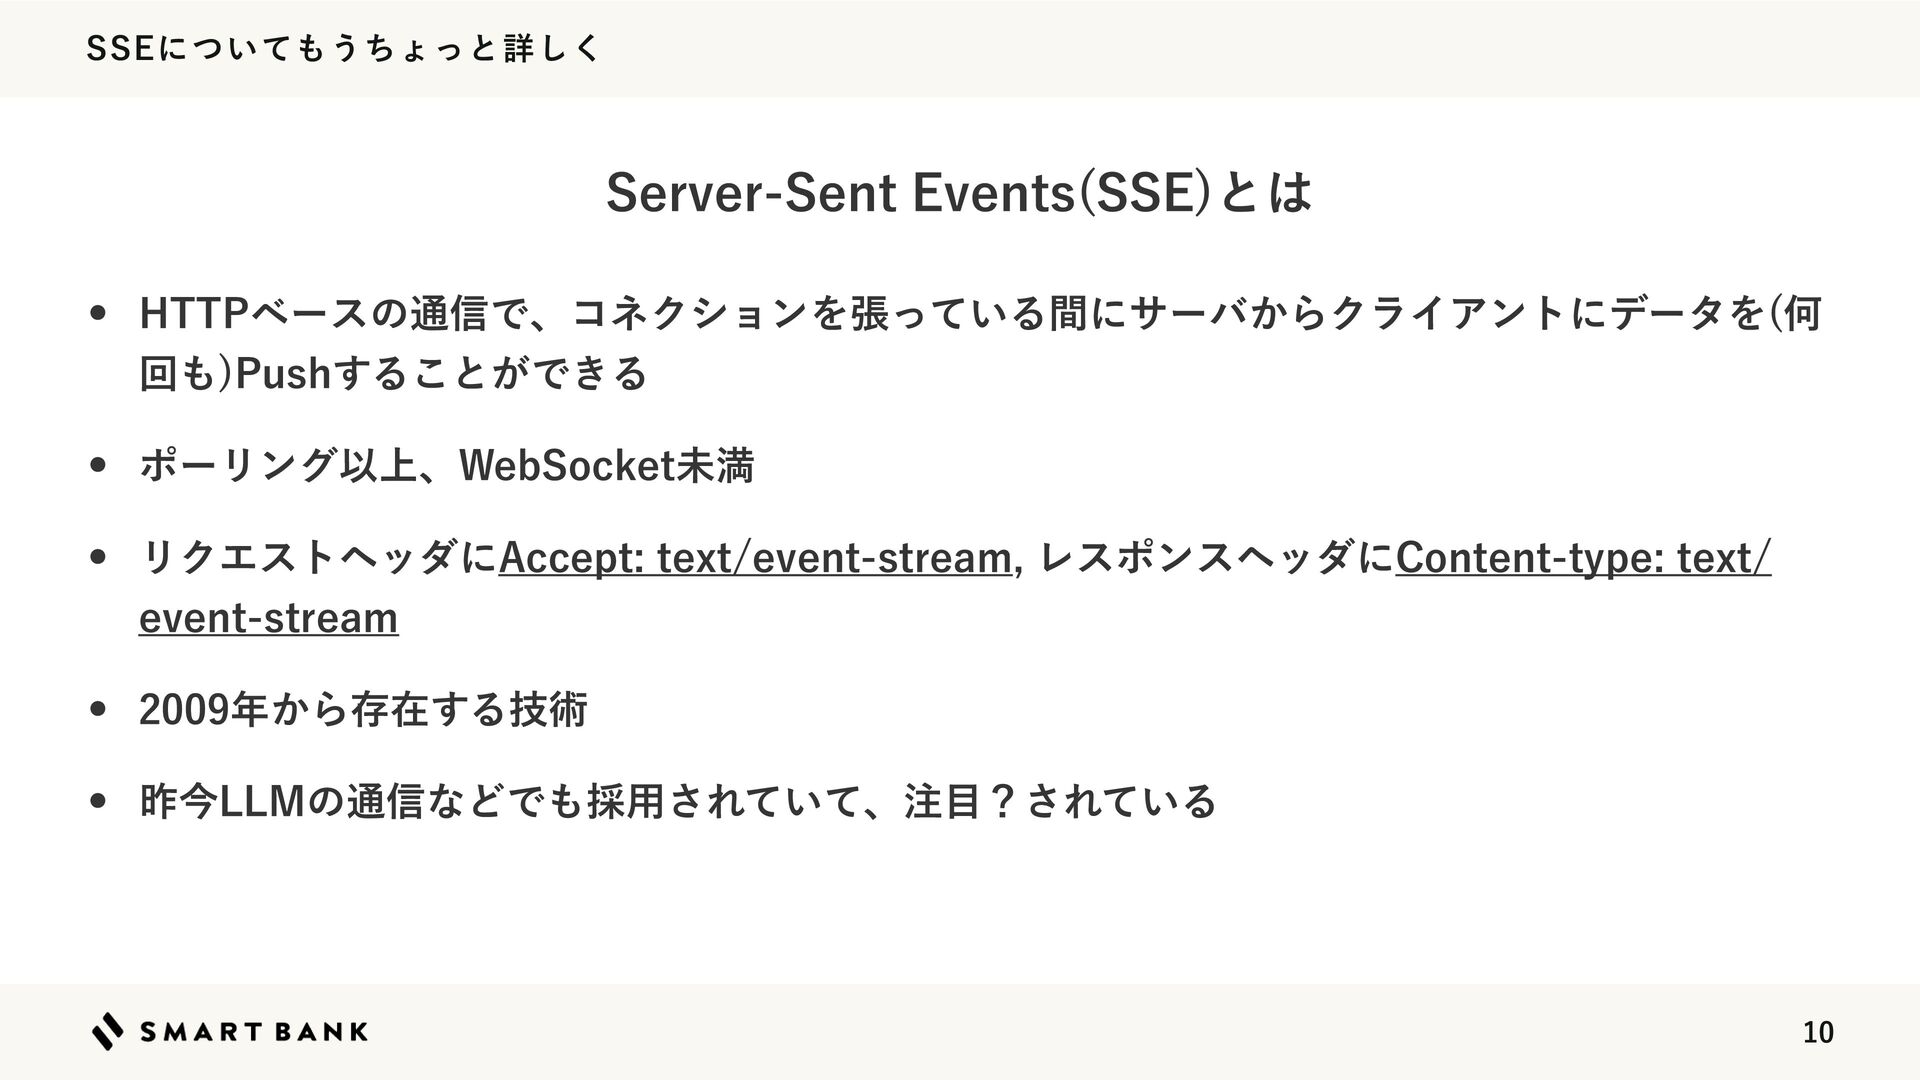Click the bullet dot before リクエストヘッダに

tap(98, 557)
